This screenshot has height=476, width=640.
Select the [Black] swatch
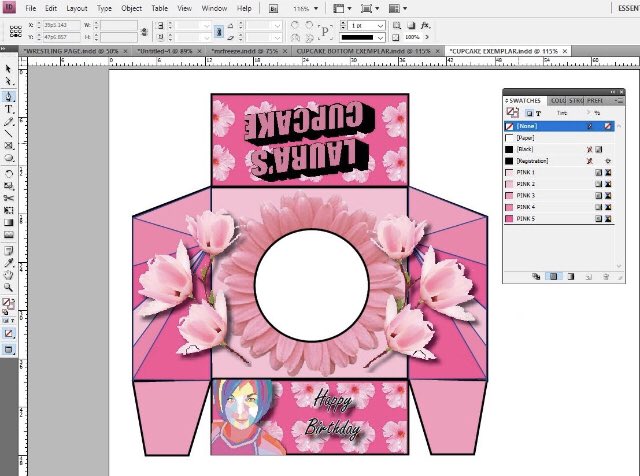click(x=559, y=149)
